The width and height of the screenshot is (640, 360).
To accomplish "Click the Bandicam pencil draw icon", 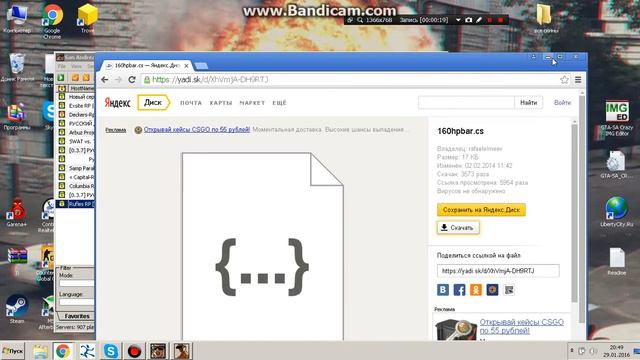I will coord(479,20).
